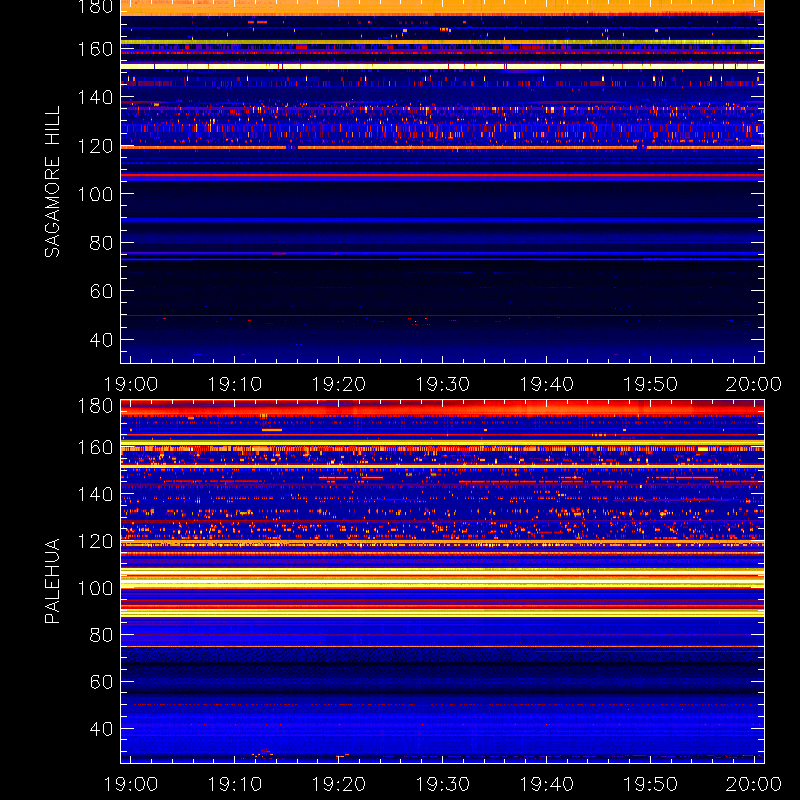
Task: Select the 100 tick label on Sagamore Hill plot
Action: (x=95, y=194)
